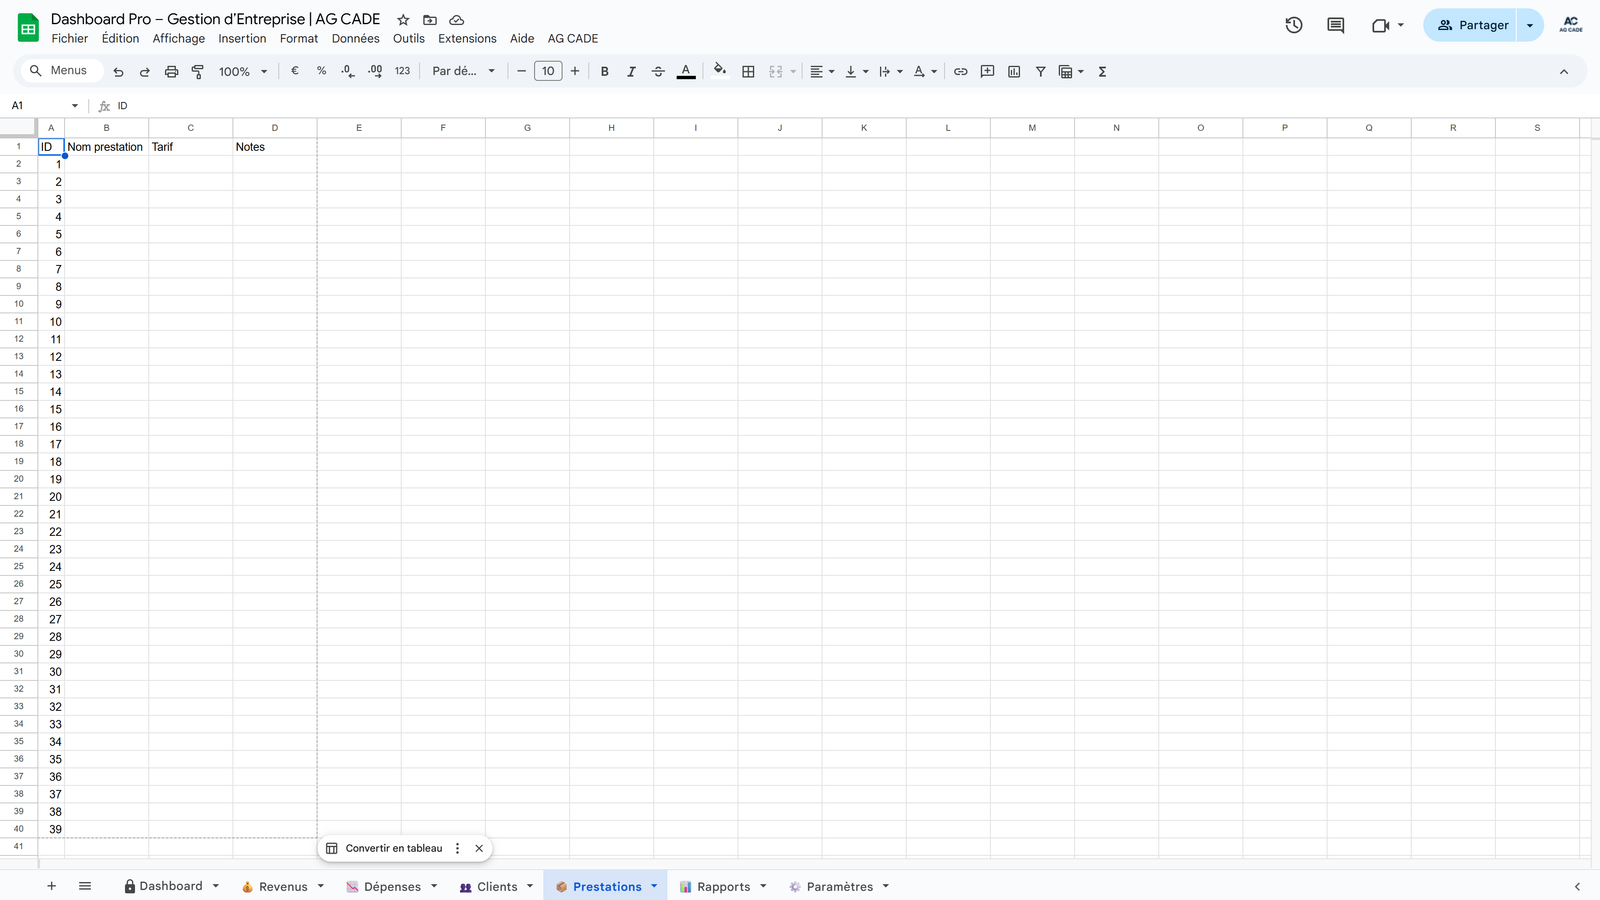This screenshot has height=900, width=1600.
Task: Open the comments panel icon
Action: [1335, 25]
